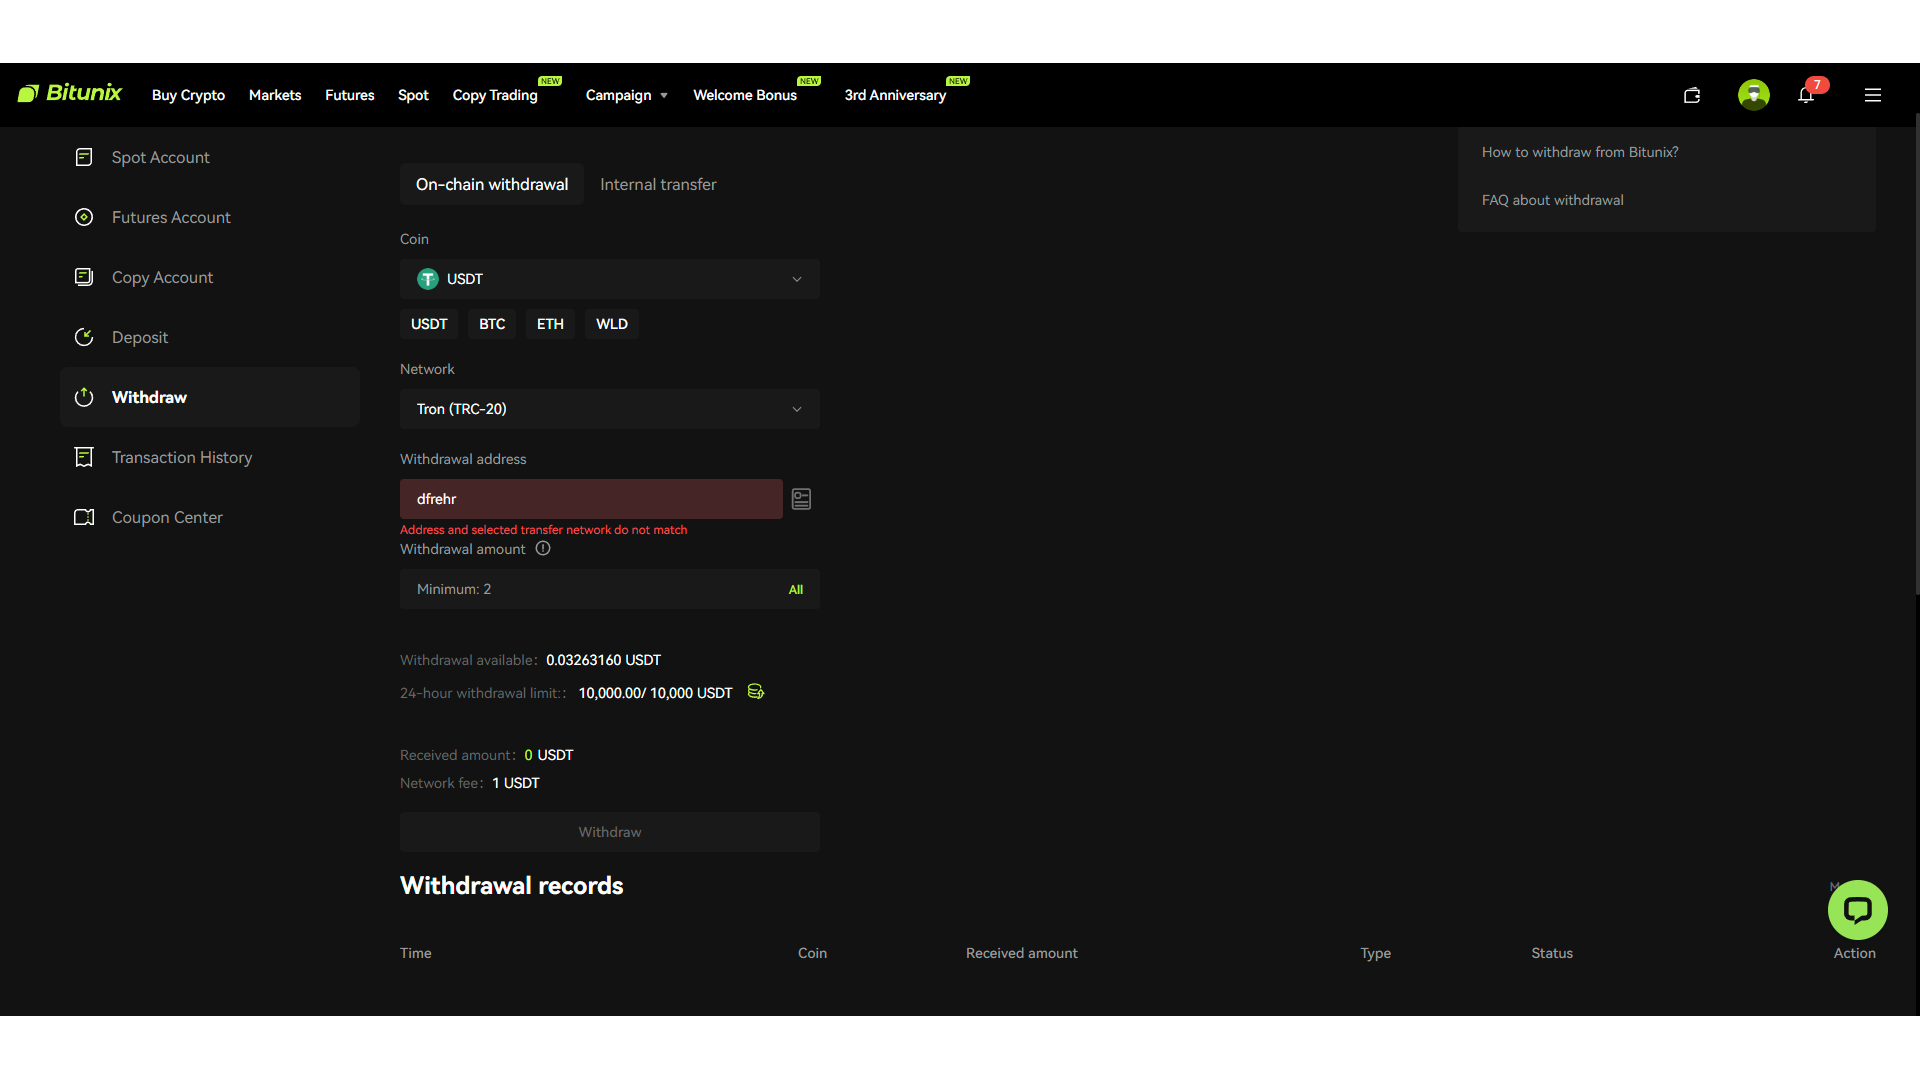Click the Withdraw submit button
The image size is (1920, 1080).
610,832
